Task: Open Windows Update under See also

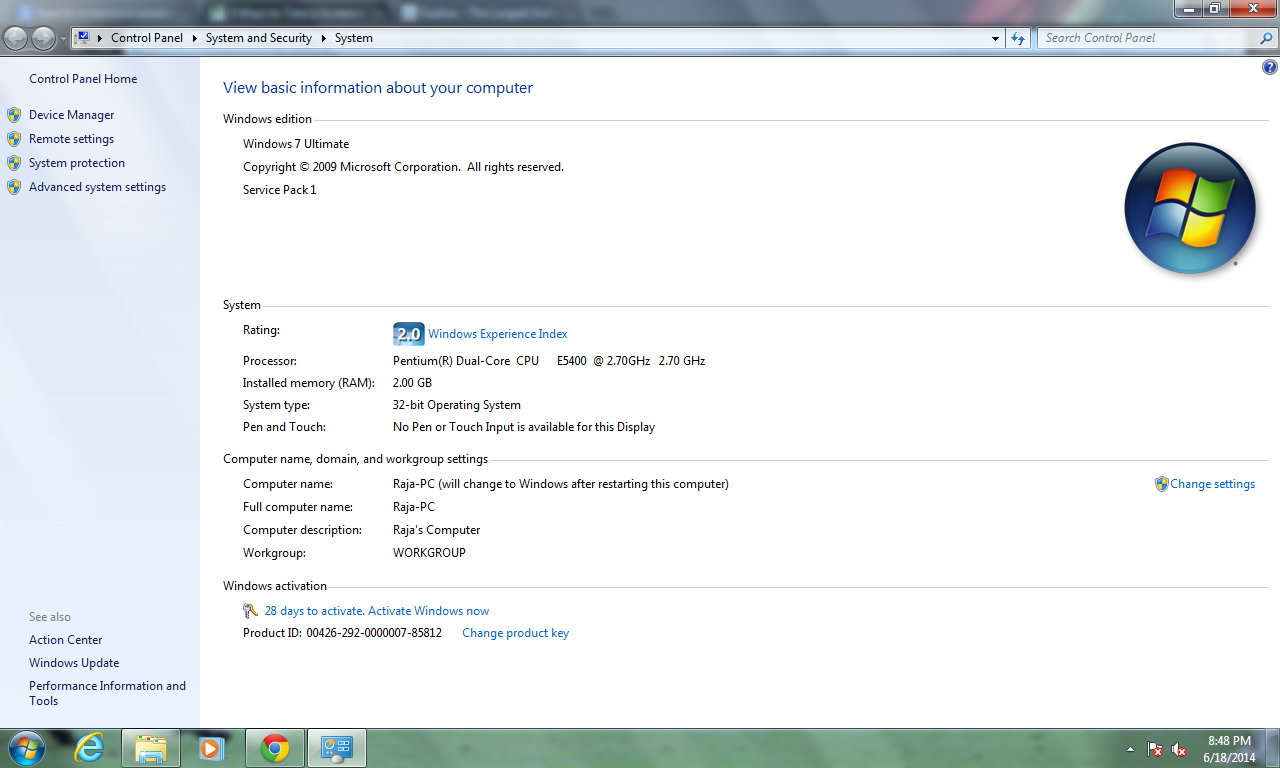Action: pyautogui.click(x=74, y=663)
